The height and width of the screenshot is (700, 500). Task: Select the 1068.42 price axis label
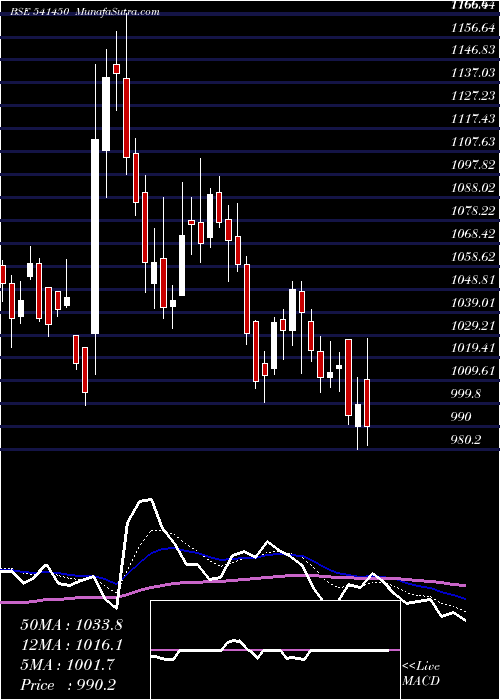[x=473, y=233]
